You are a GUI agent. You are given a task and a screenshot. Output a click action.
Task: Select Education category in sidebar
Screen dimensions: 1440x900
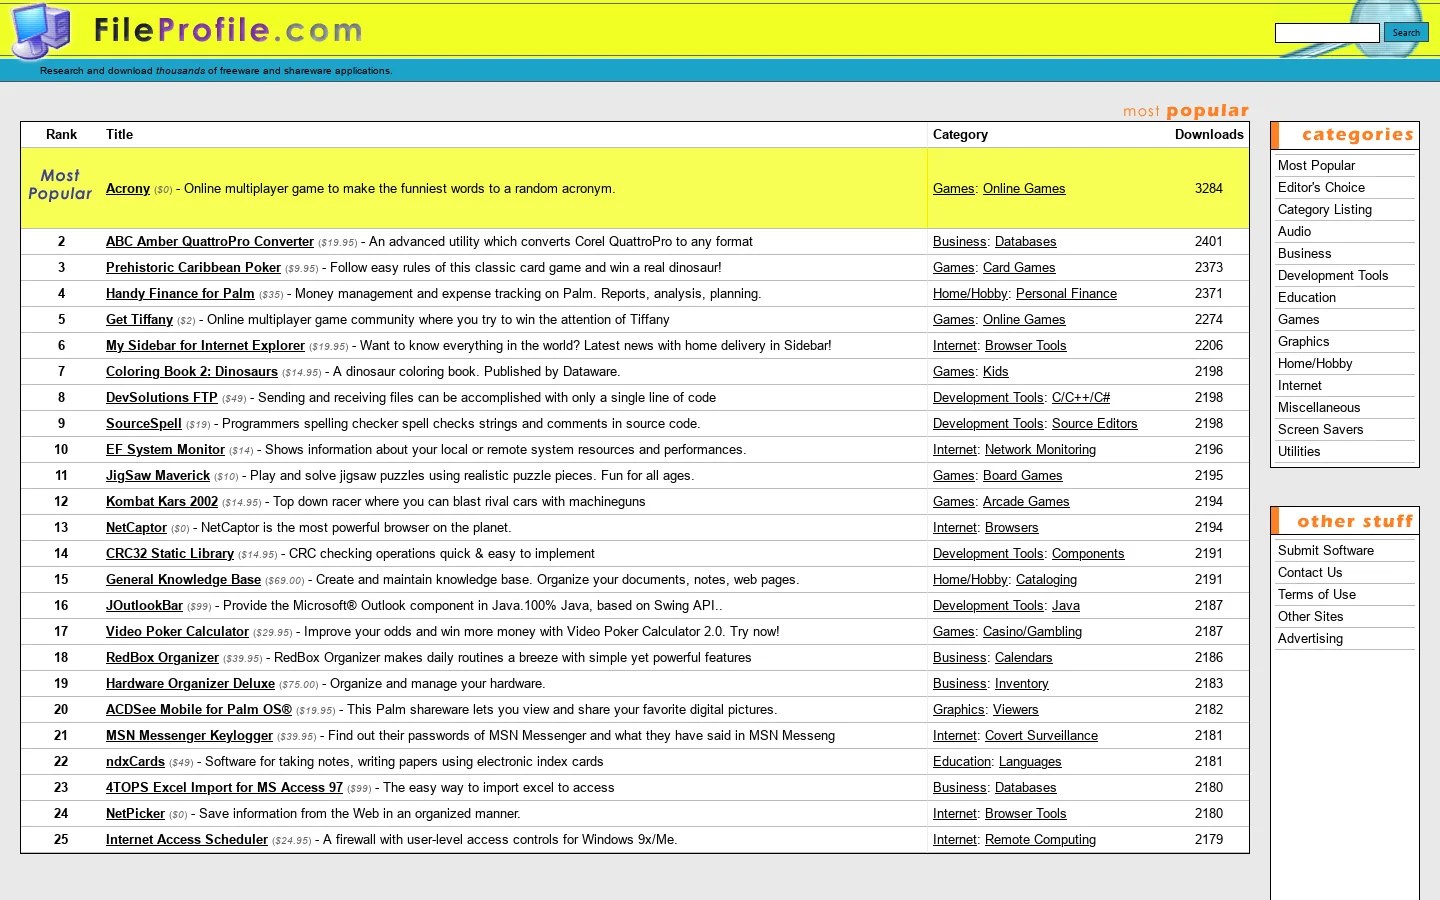point(1307,298)
